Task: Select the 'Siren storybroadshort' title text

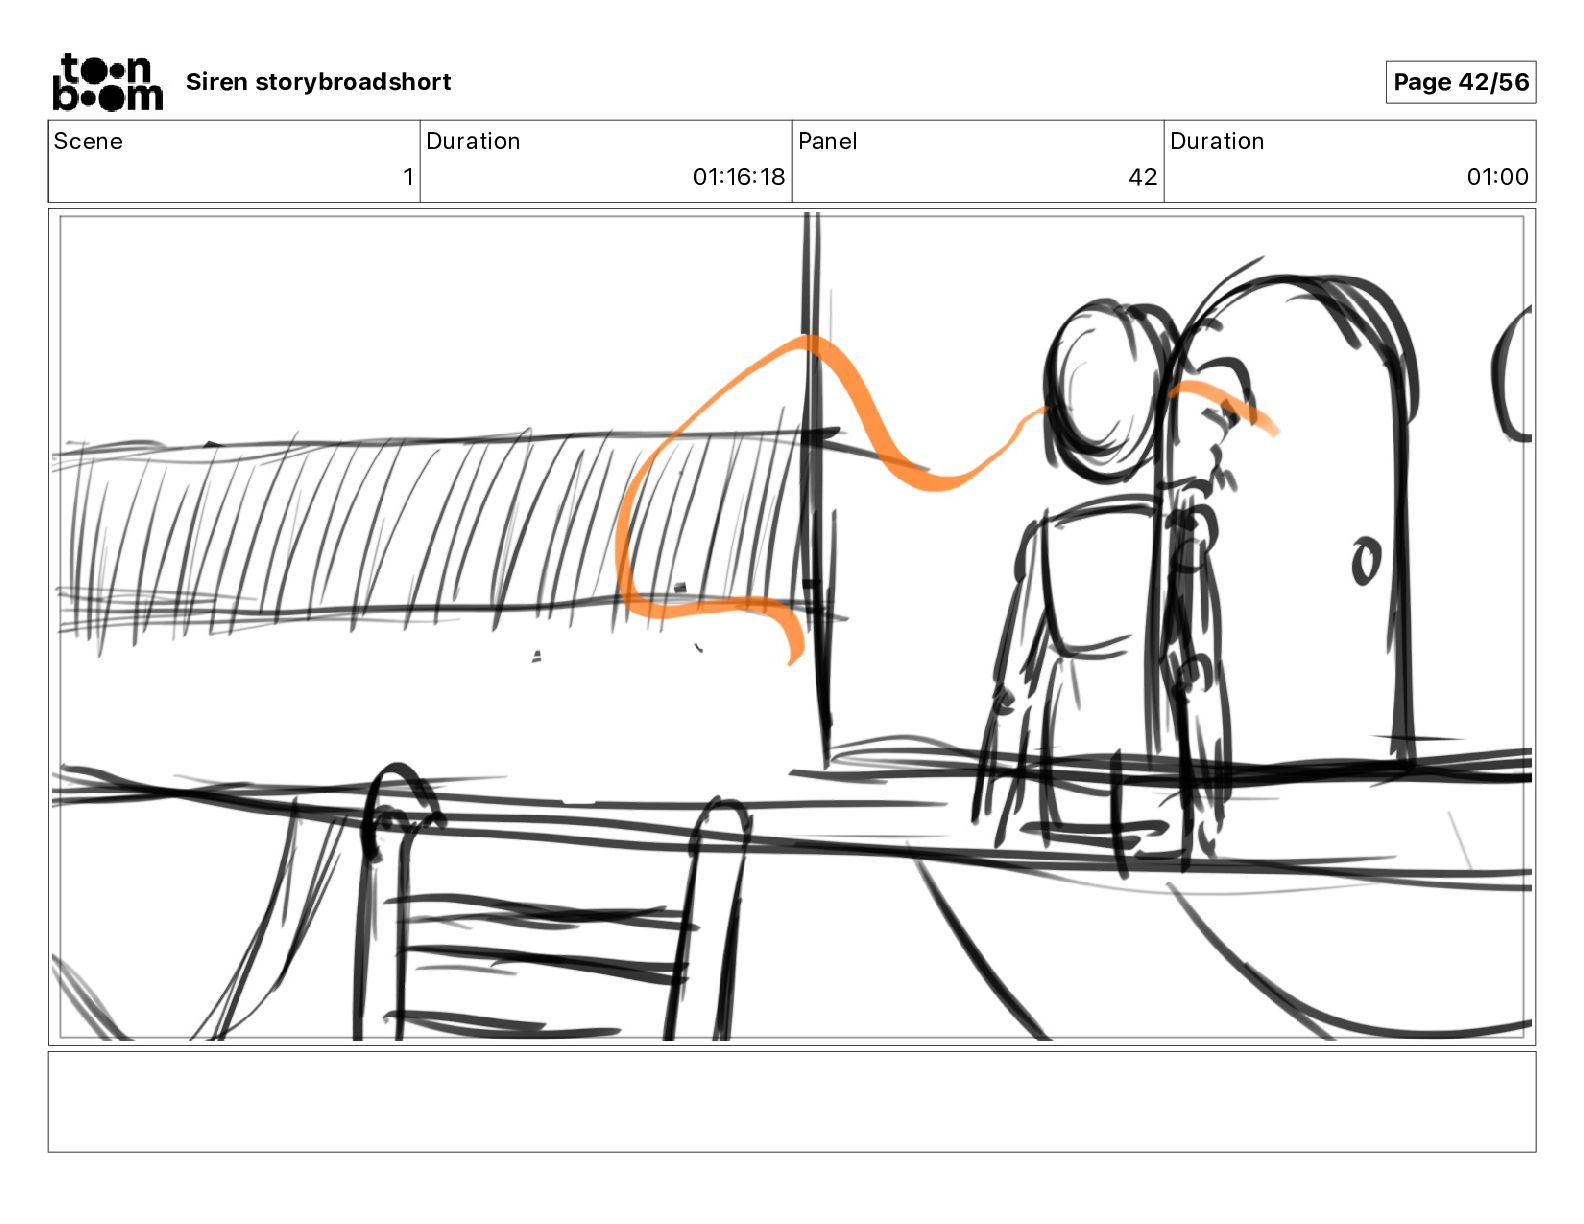Action: tap(318, 82)
